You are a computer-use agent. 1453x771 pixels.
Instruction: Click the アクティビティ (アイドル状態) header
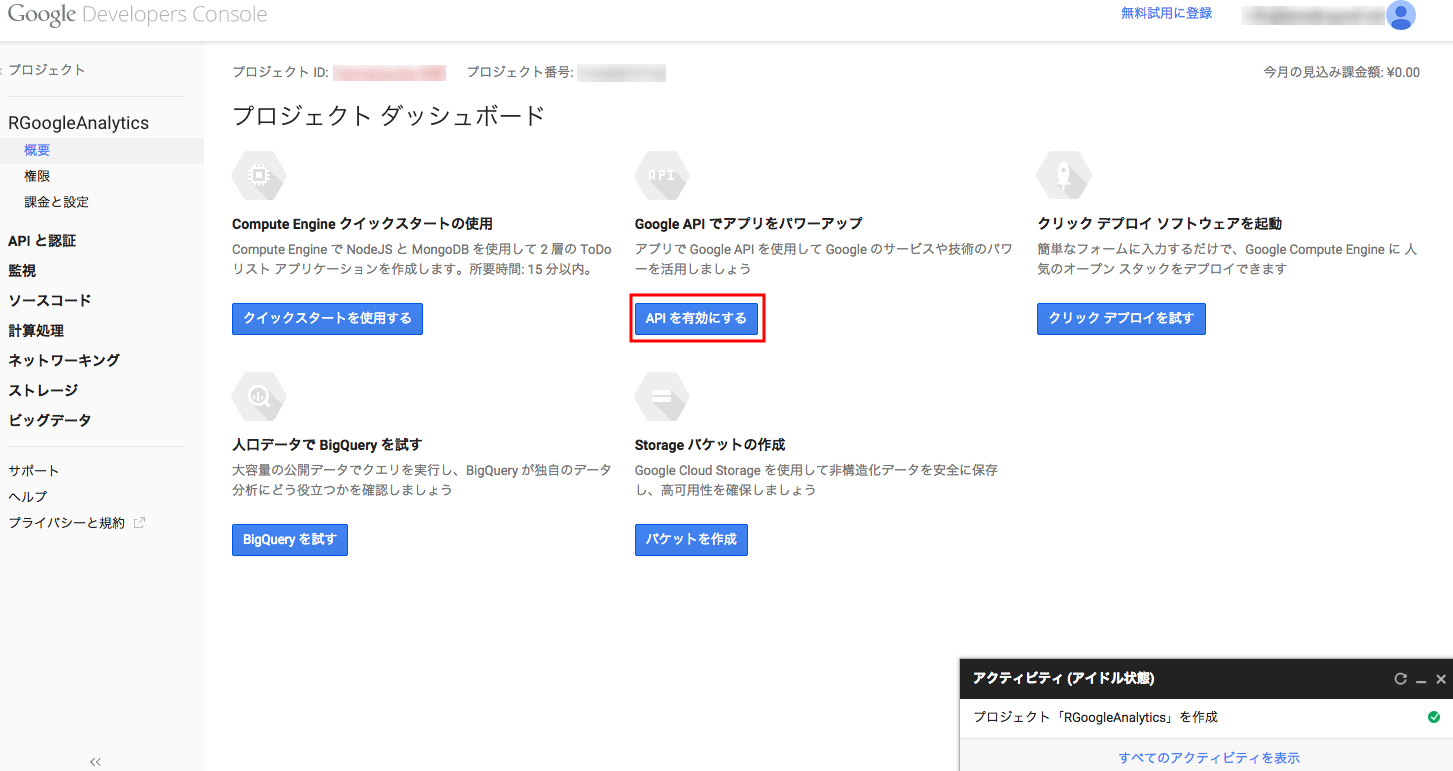1063,678
